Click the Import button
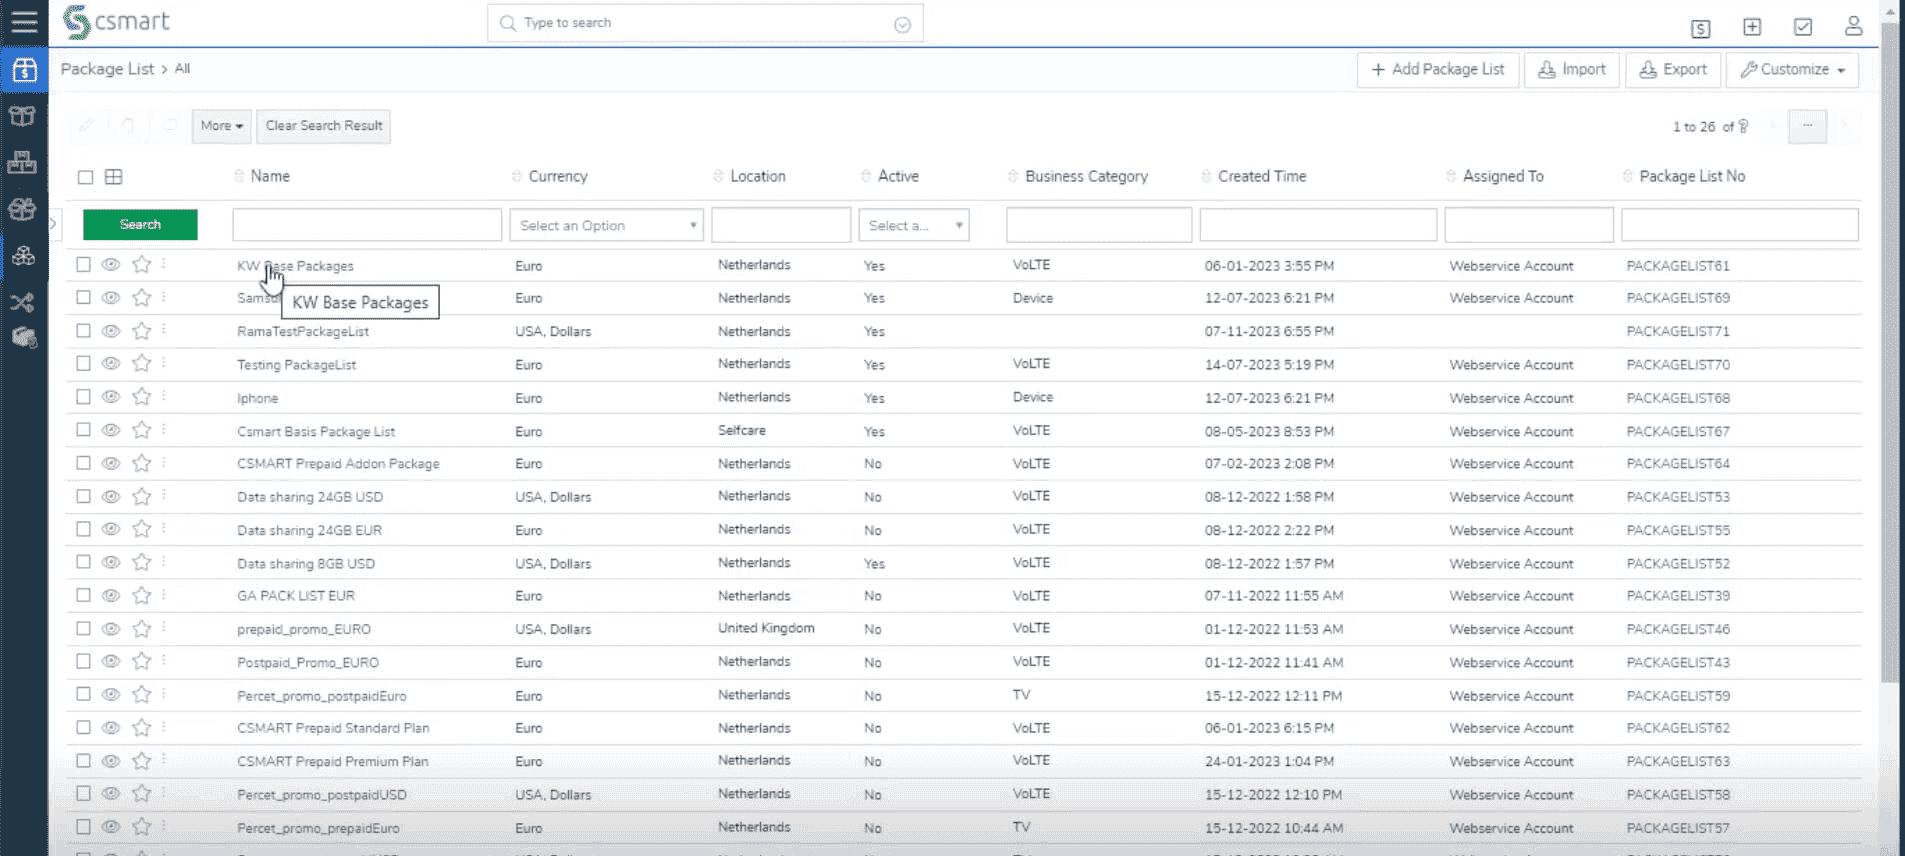 click(x=1571, y=70)
